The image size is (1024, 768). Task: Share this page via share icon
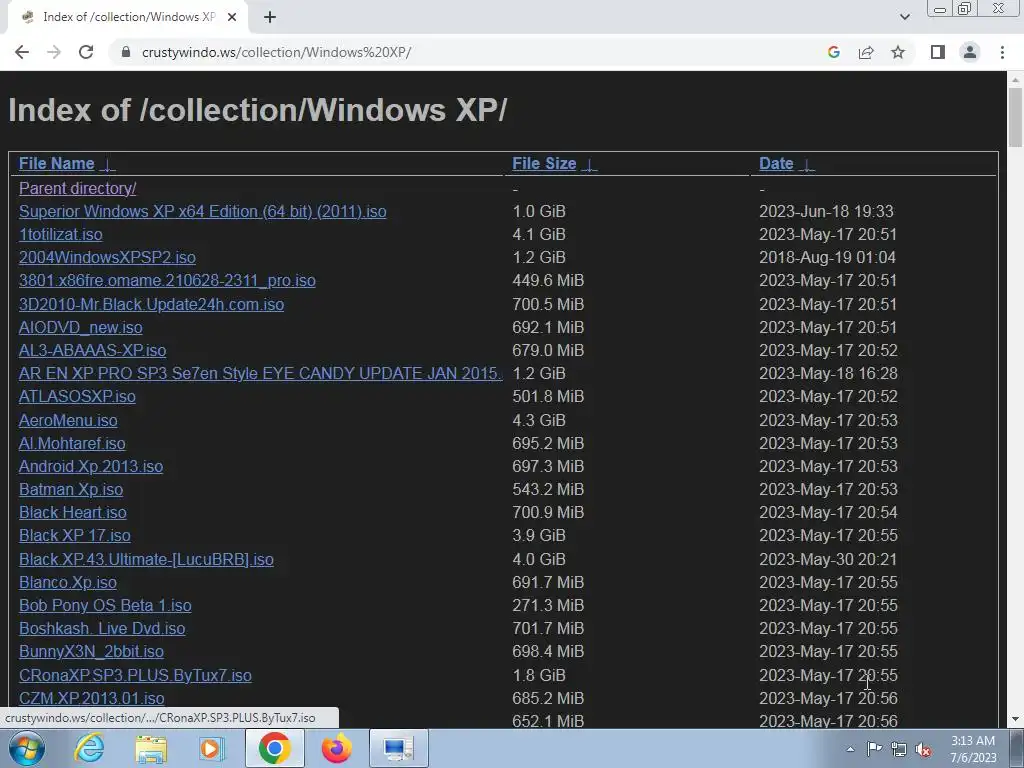pos(866,52)
